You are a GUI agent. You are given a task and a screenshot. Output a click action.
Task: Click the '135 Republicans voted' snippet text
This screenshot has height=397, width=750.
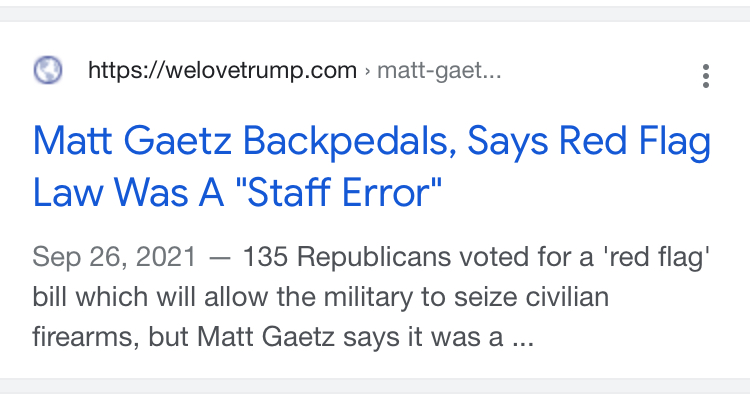pos(348,256)
